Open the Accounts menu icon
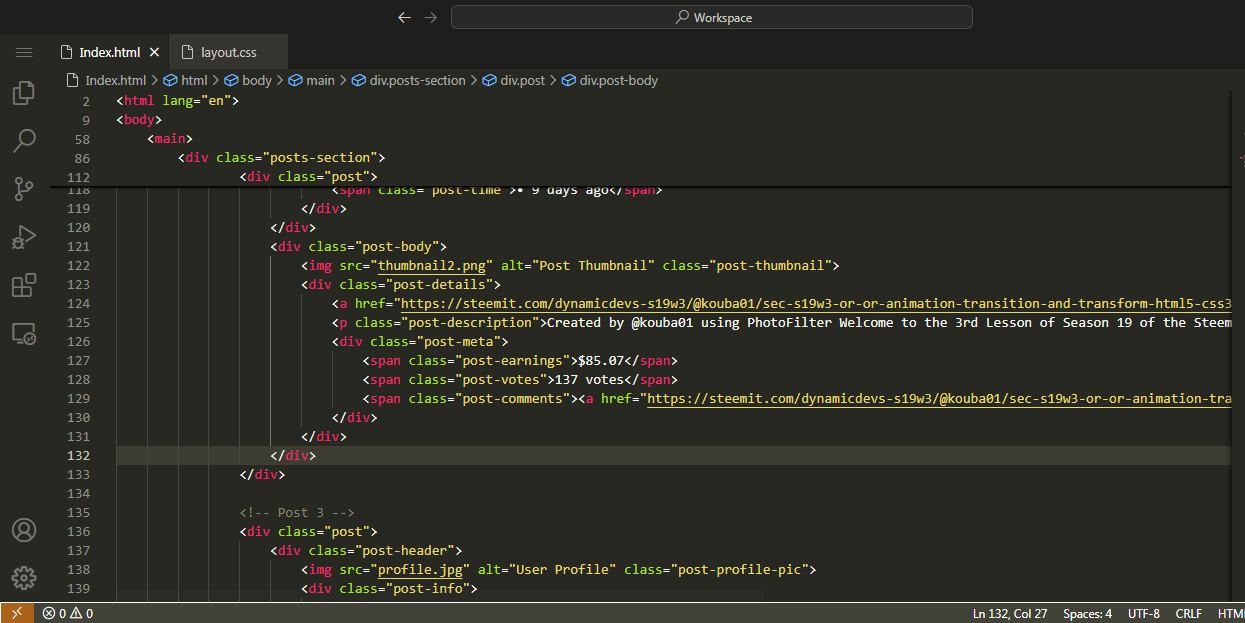 pos(24,530)
